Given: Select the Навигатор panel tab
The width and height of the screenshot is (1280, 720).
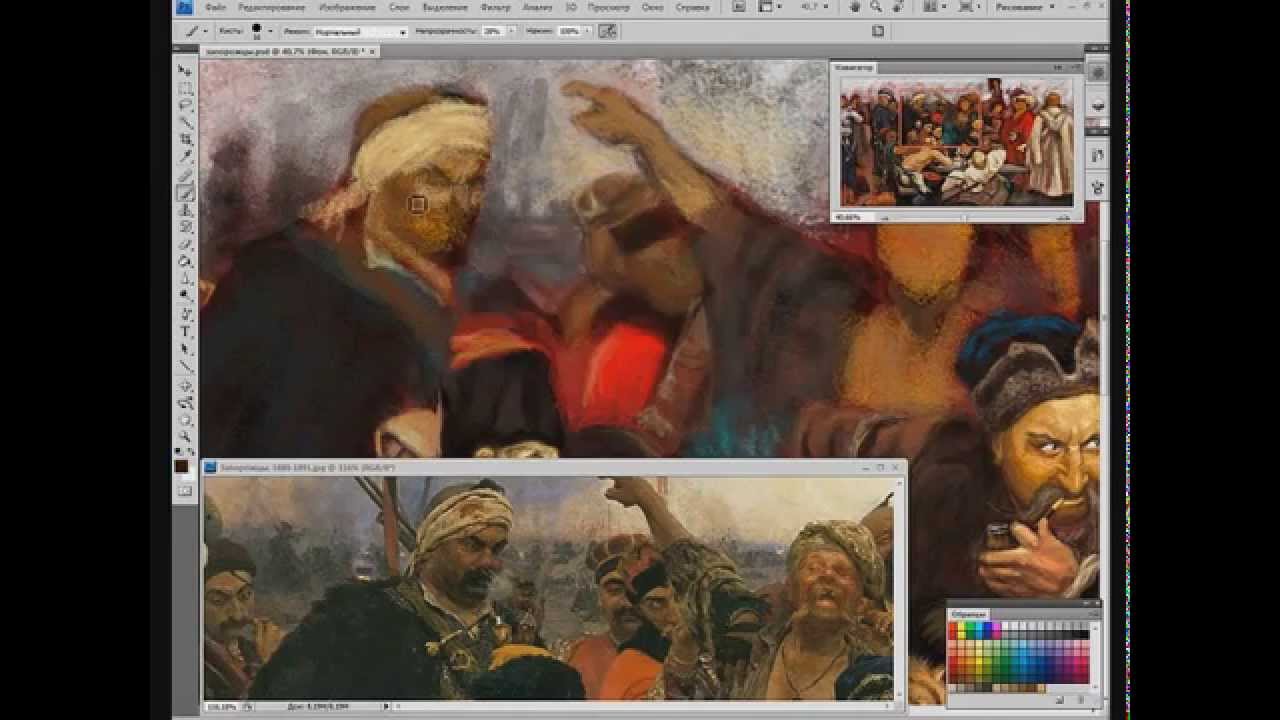Looking at the screenshot, I should point(856,68).
